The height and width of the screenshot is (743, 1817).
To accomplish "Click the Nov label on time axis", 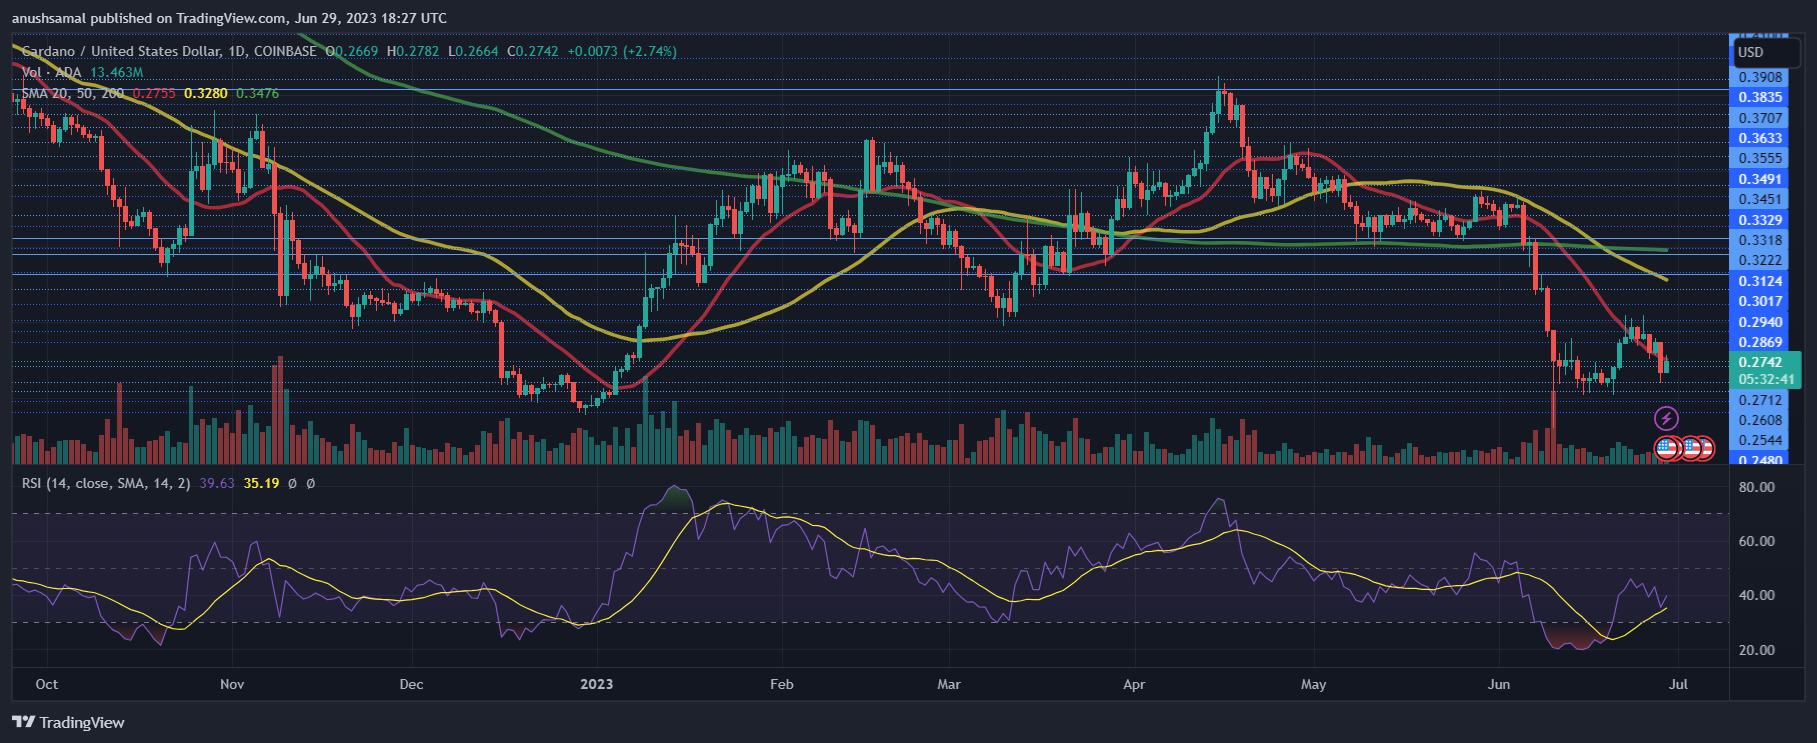I will [232, 684].
